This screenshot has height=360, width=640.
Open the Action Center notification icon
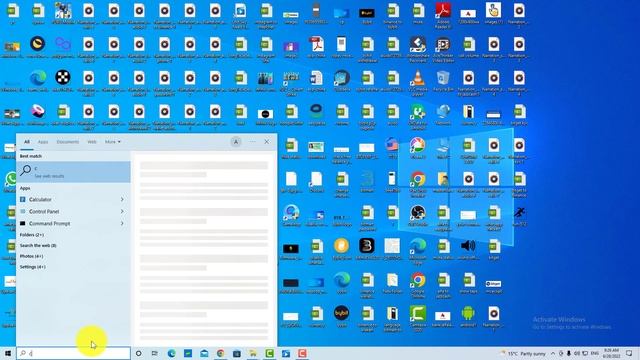point(629,353)
